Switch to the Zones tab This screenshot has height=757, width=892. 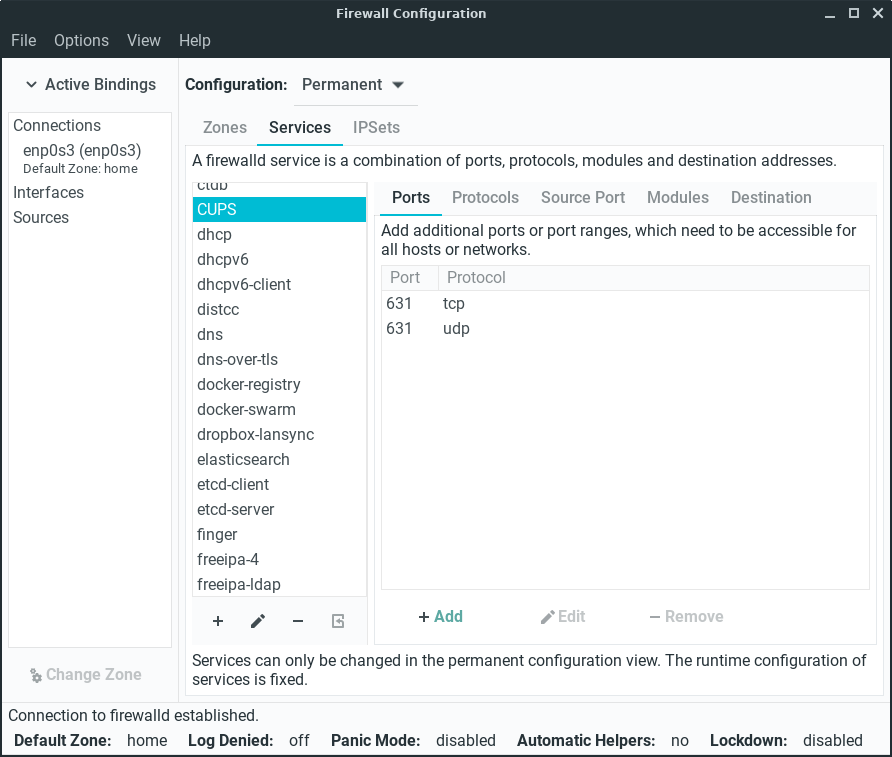[224, 127]
